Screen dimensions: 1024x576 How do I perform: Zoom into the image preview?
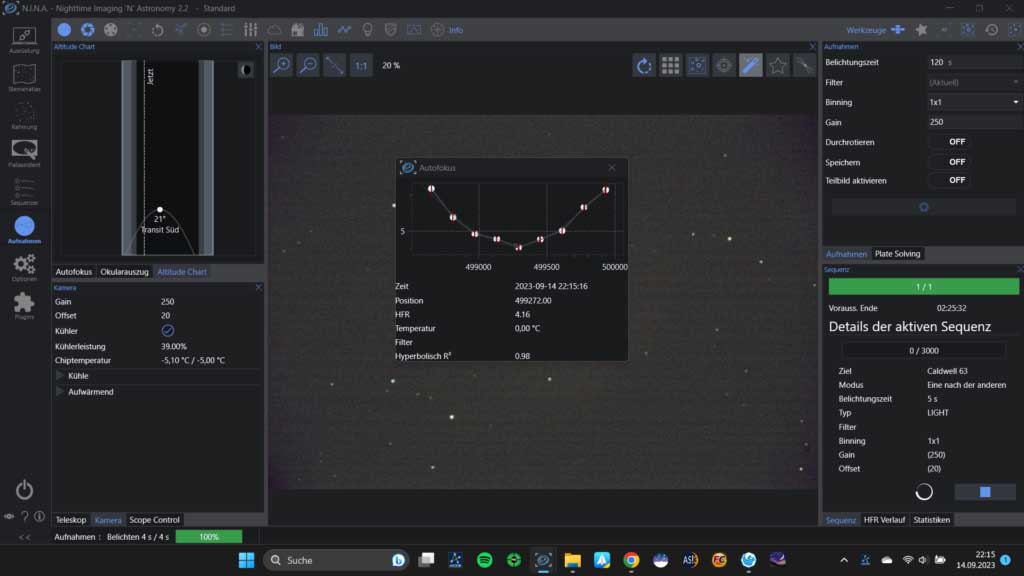(x=282, y=65)
